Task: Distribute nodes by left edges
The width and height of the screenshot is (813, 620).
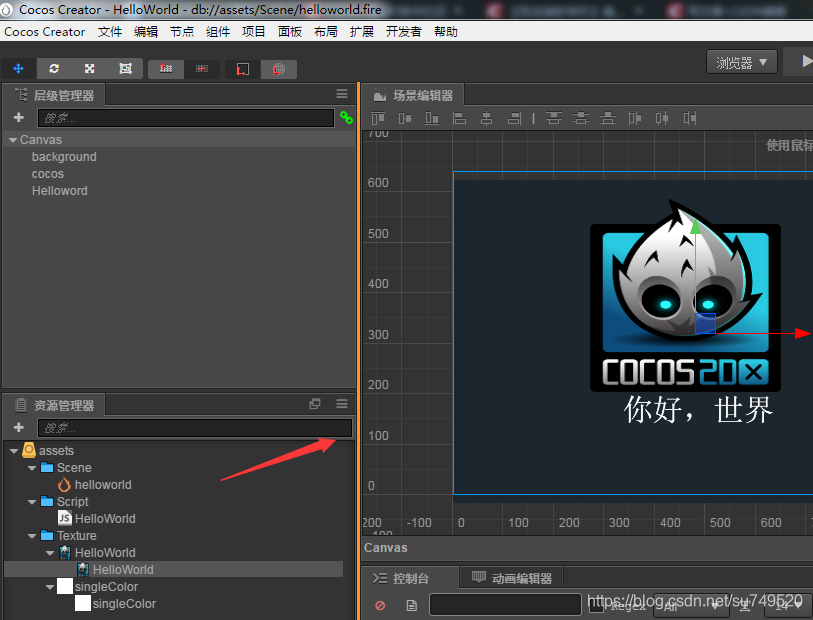Action: click(635, 119)
